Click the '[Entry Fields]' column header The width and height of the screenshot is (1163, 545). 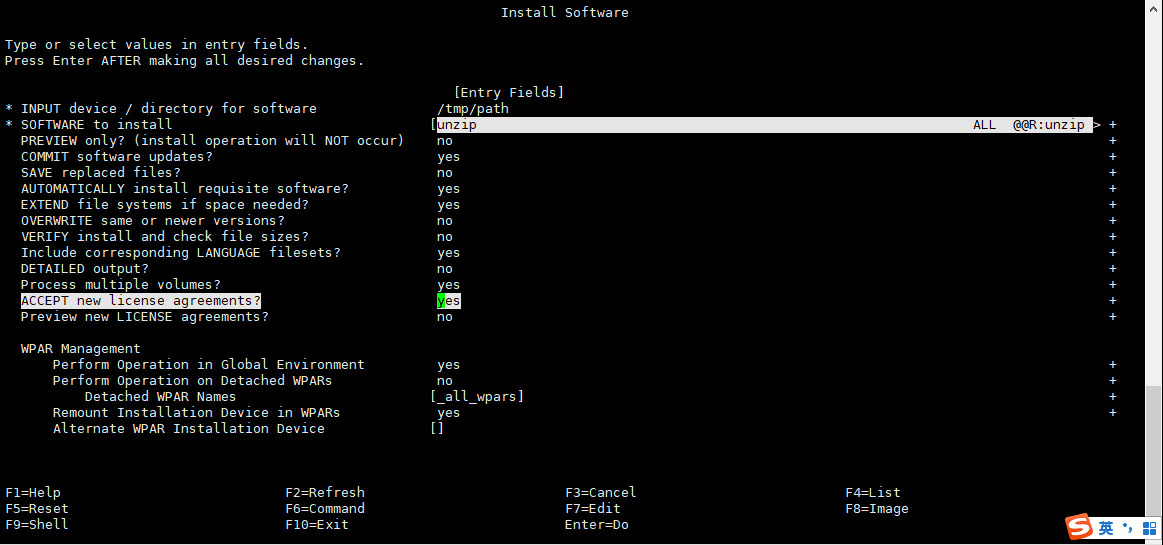point(509,93)
